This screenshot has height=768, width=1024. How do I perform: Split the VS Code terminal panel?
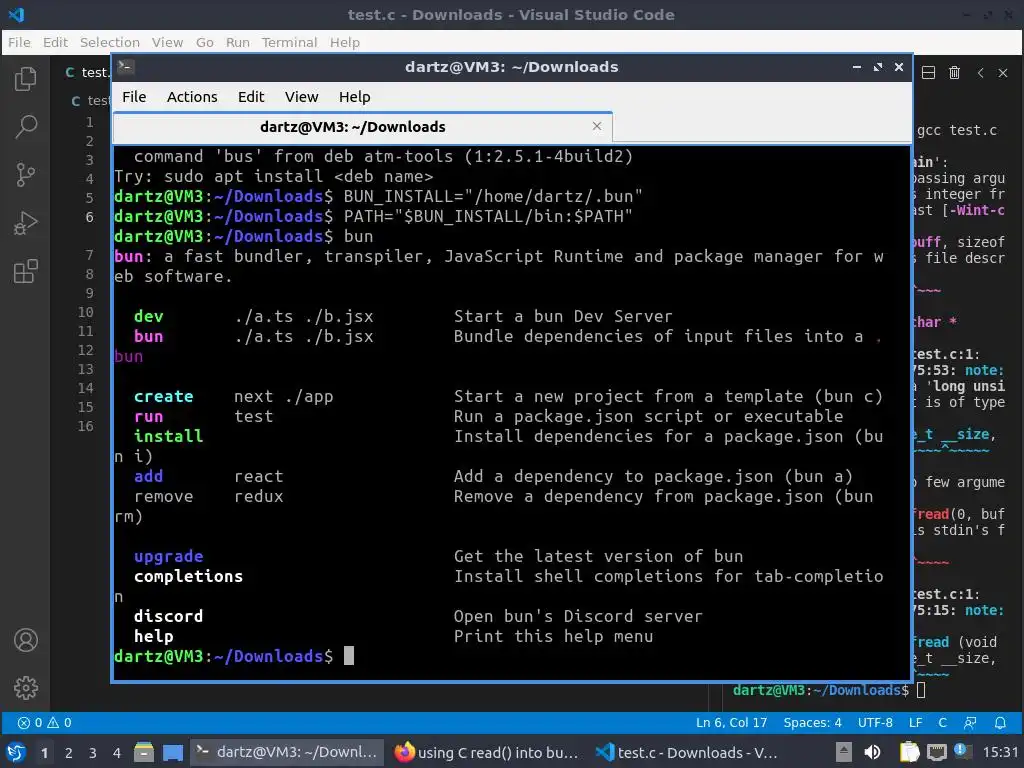[x=928, y=72]
